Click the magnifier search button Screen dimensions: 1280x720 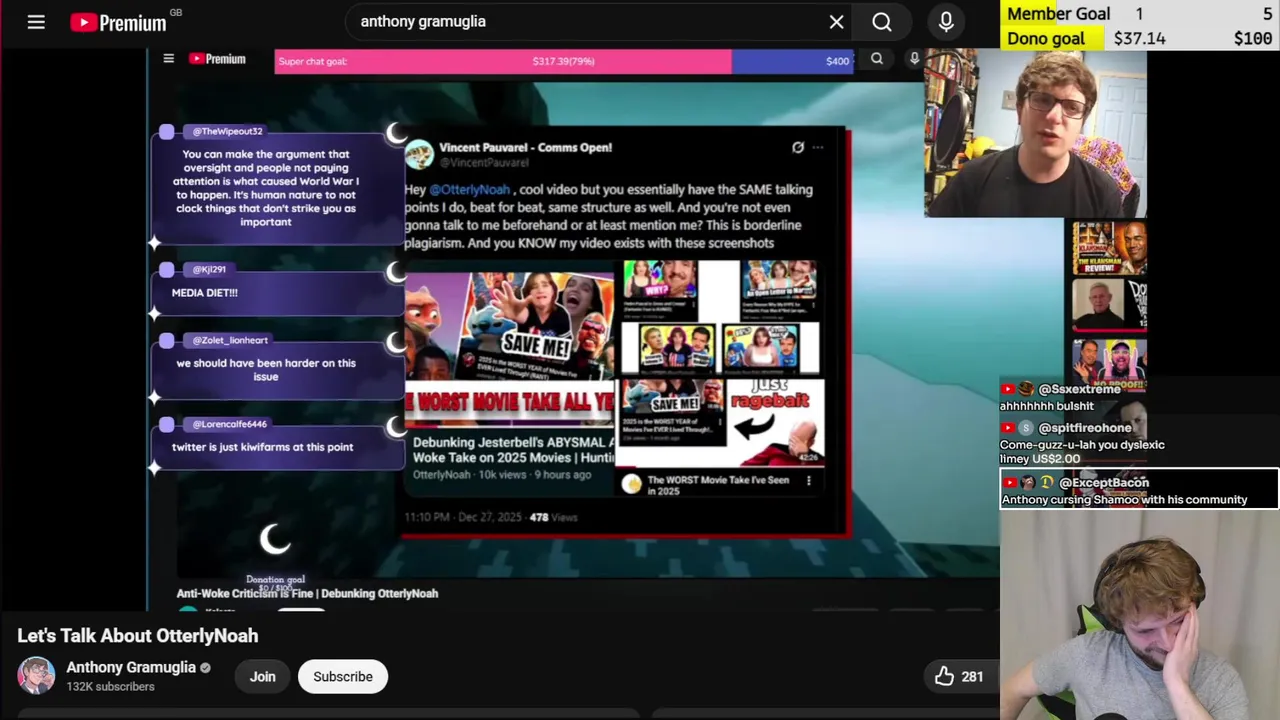coord(881,21)
